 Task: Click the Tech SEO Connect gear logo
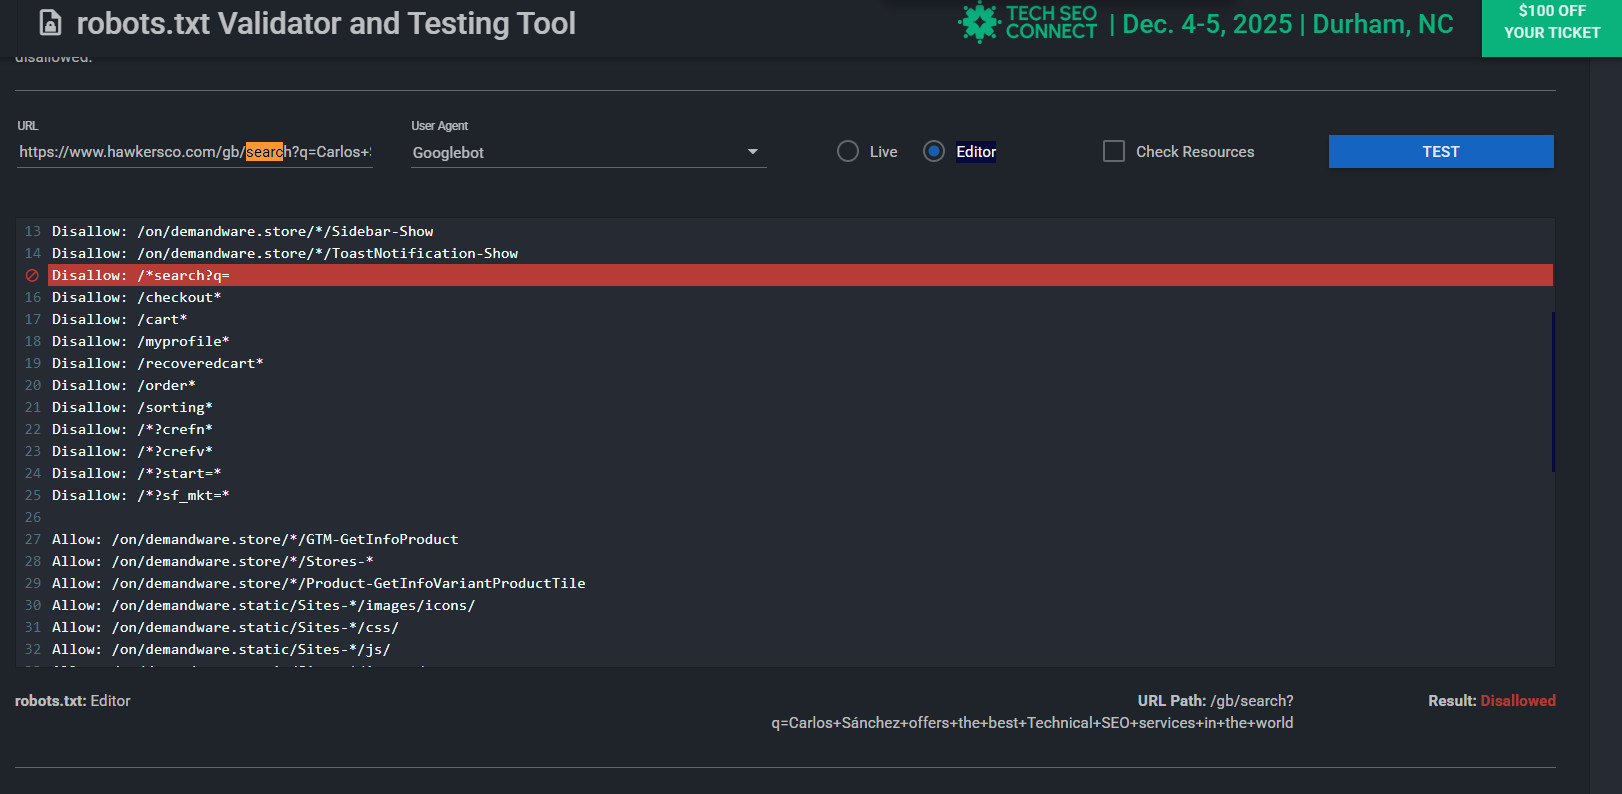point(979,23)
